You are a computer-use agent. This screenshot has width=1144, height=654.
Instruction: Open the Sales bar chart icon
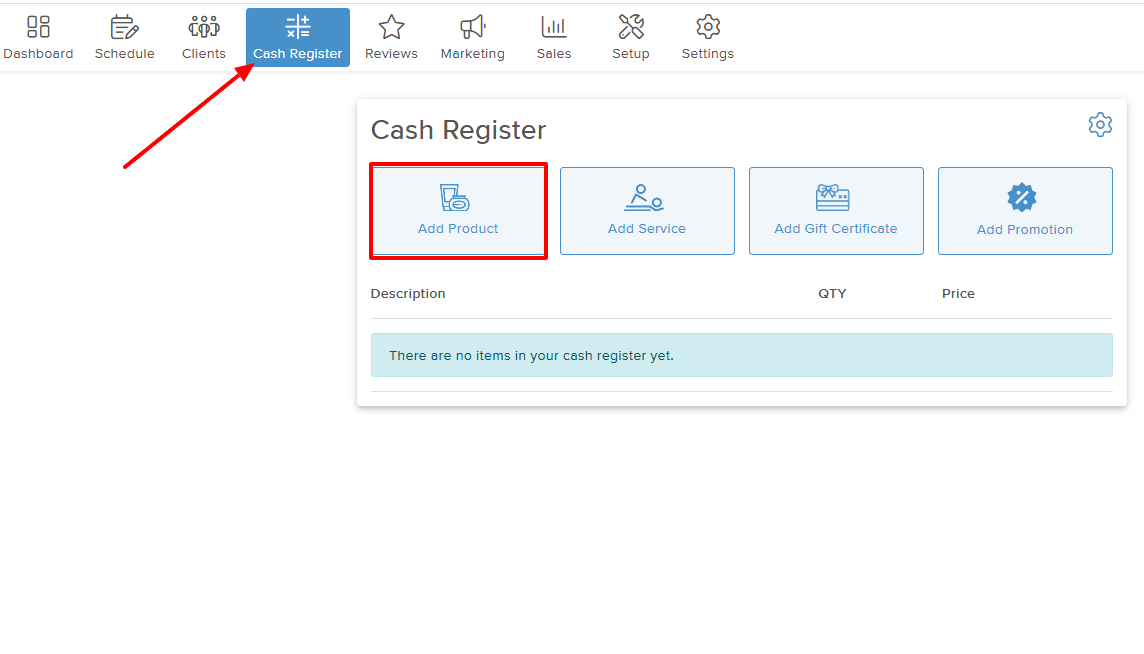pyautogui.click(x=553, y=27)
